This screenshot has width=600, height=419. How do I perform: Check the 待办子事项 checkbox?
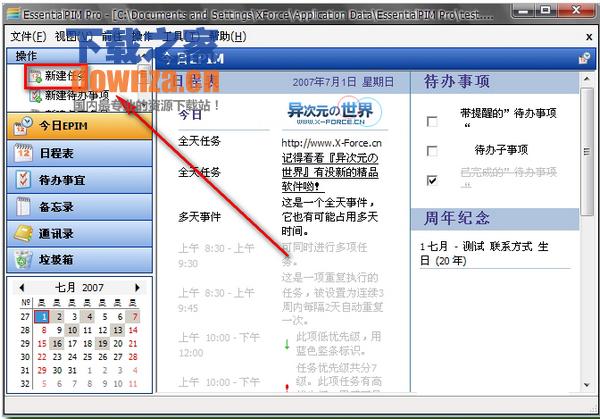coord(432,151)
